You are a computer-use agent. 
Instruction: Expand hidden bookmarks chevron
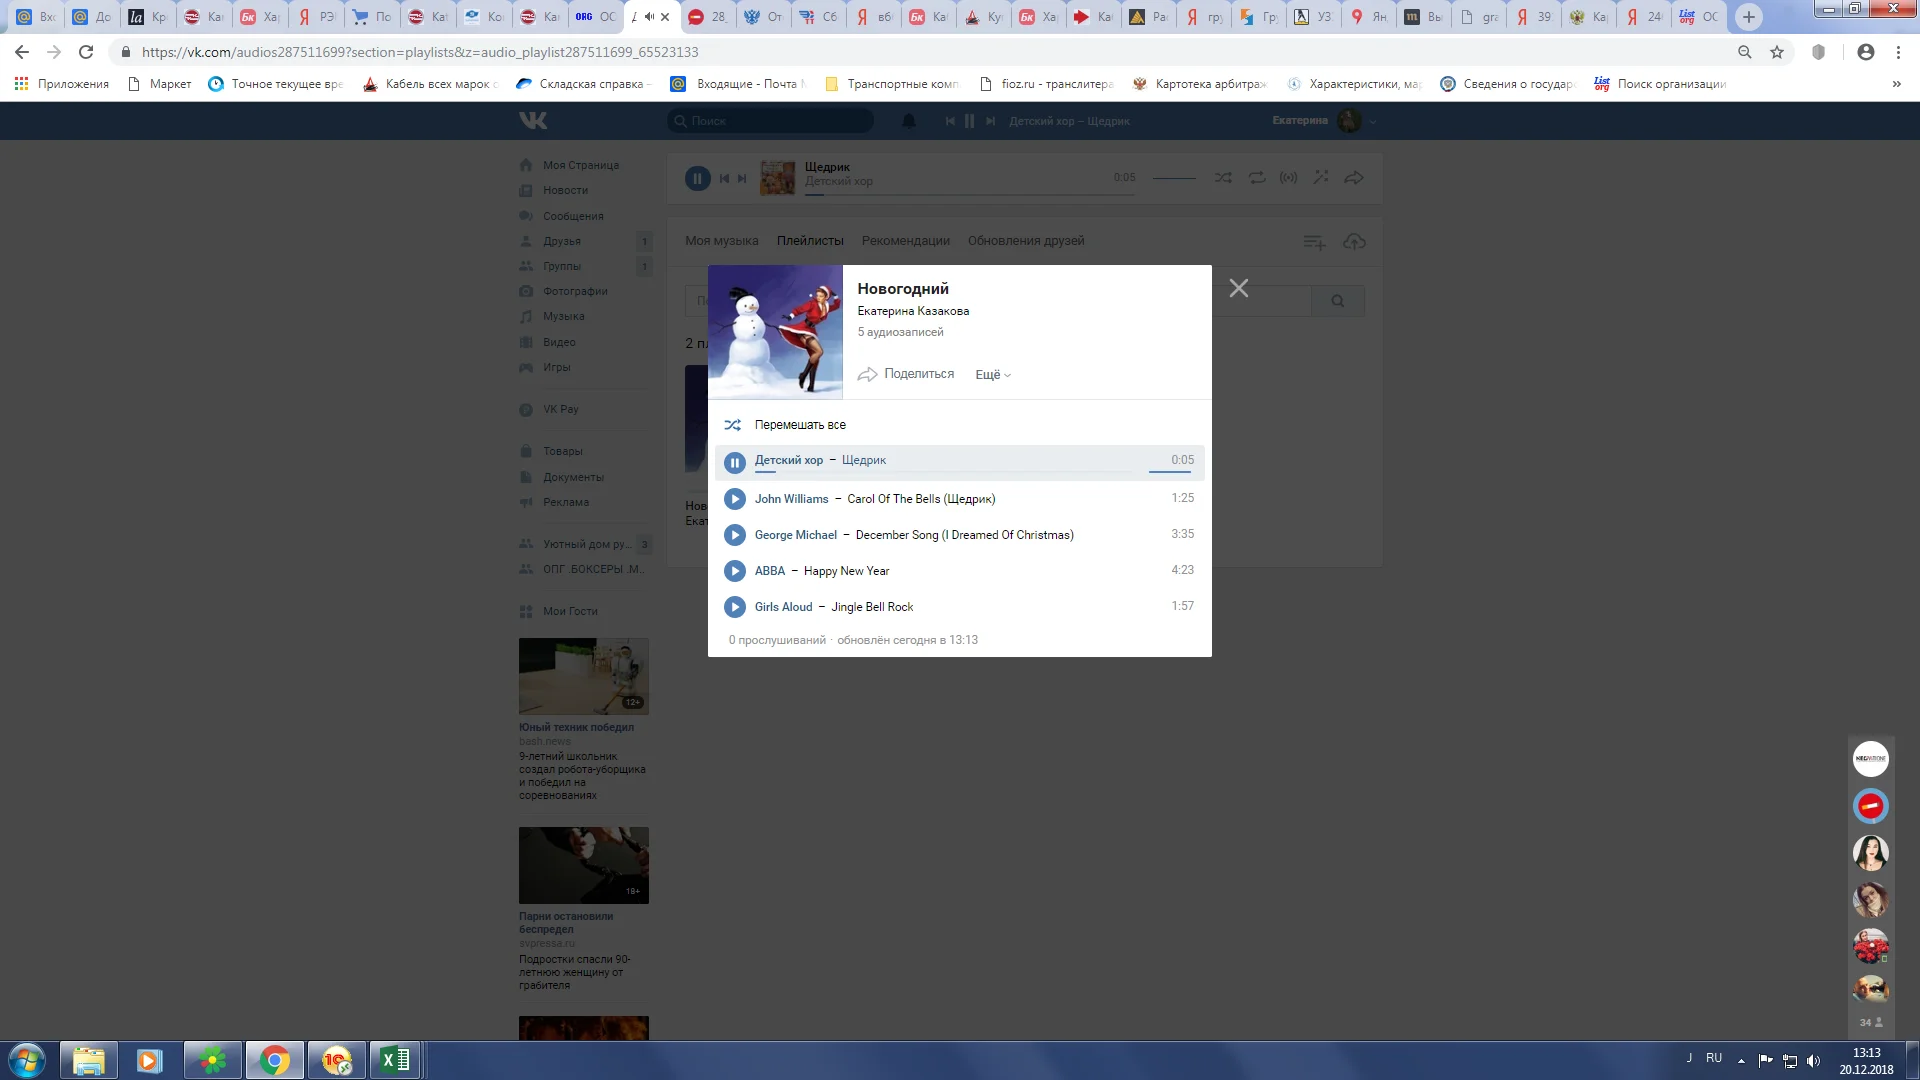coord(1896,84)
